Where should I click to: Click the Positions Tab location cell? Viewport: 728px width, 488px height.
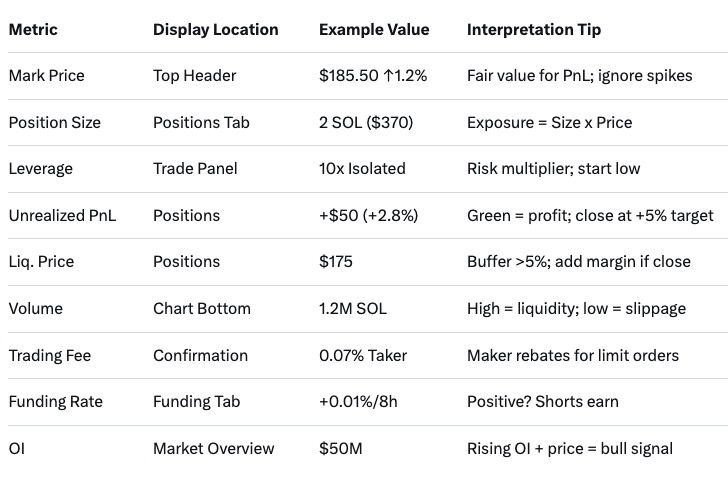[203, 123]
